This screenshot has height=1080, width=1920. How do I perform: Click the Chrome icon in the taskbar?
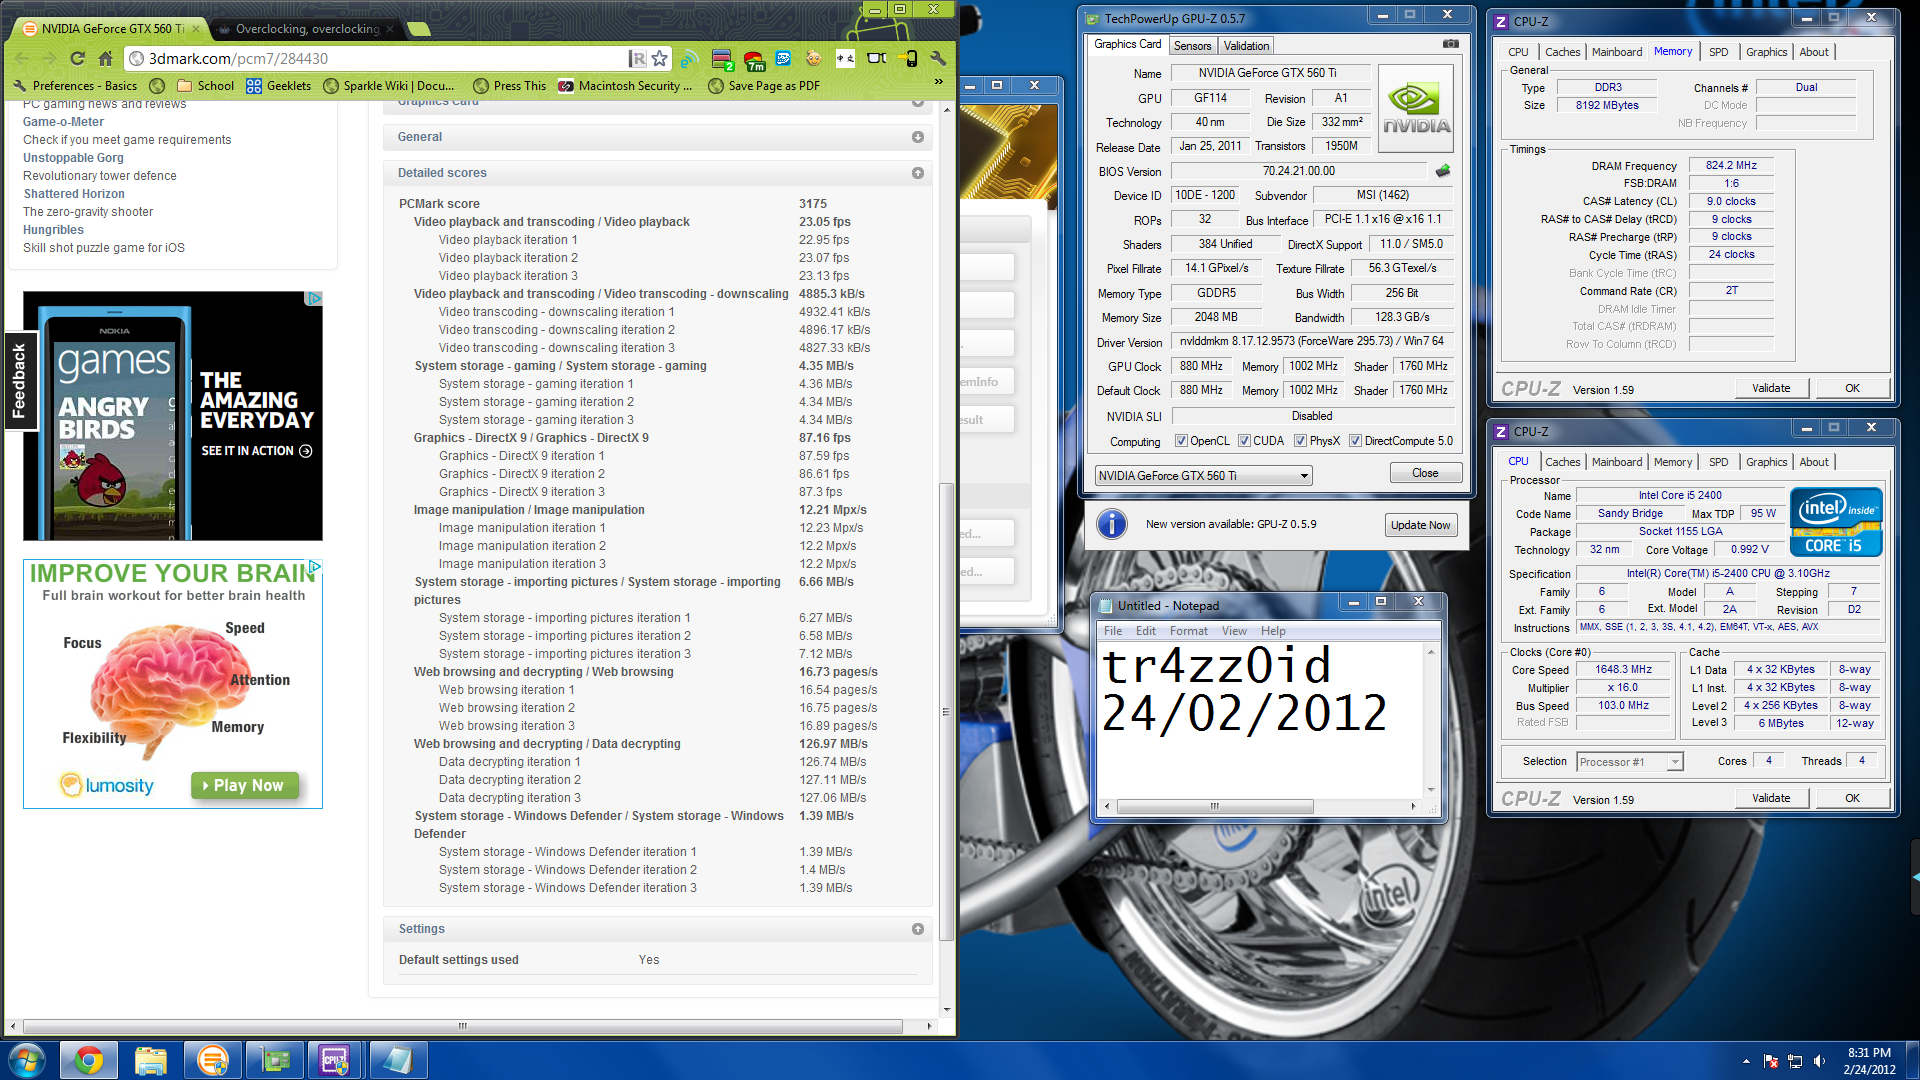[x=89, y=1060]
